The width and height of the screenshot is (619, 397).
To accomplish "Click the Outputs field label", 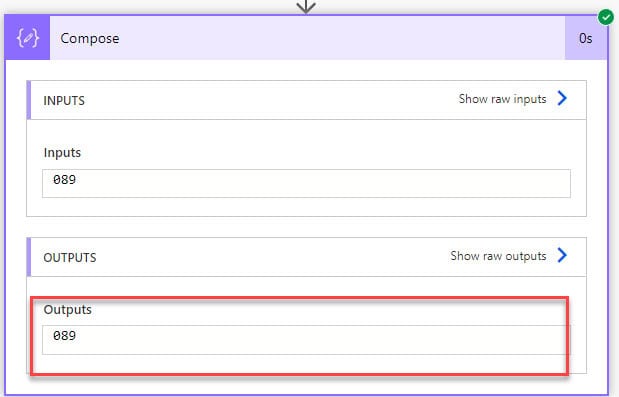I will pos(68,310).
